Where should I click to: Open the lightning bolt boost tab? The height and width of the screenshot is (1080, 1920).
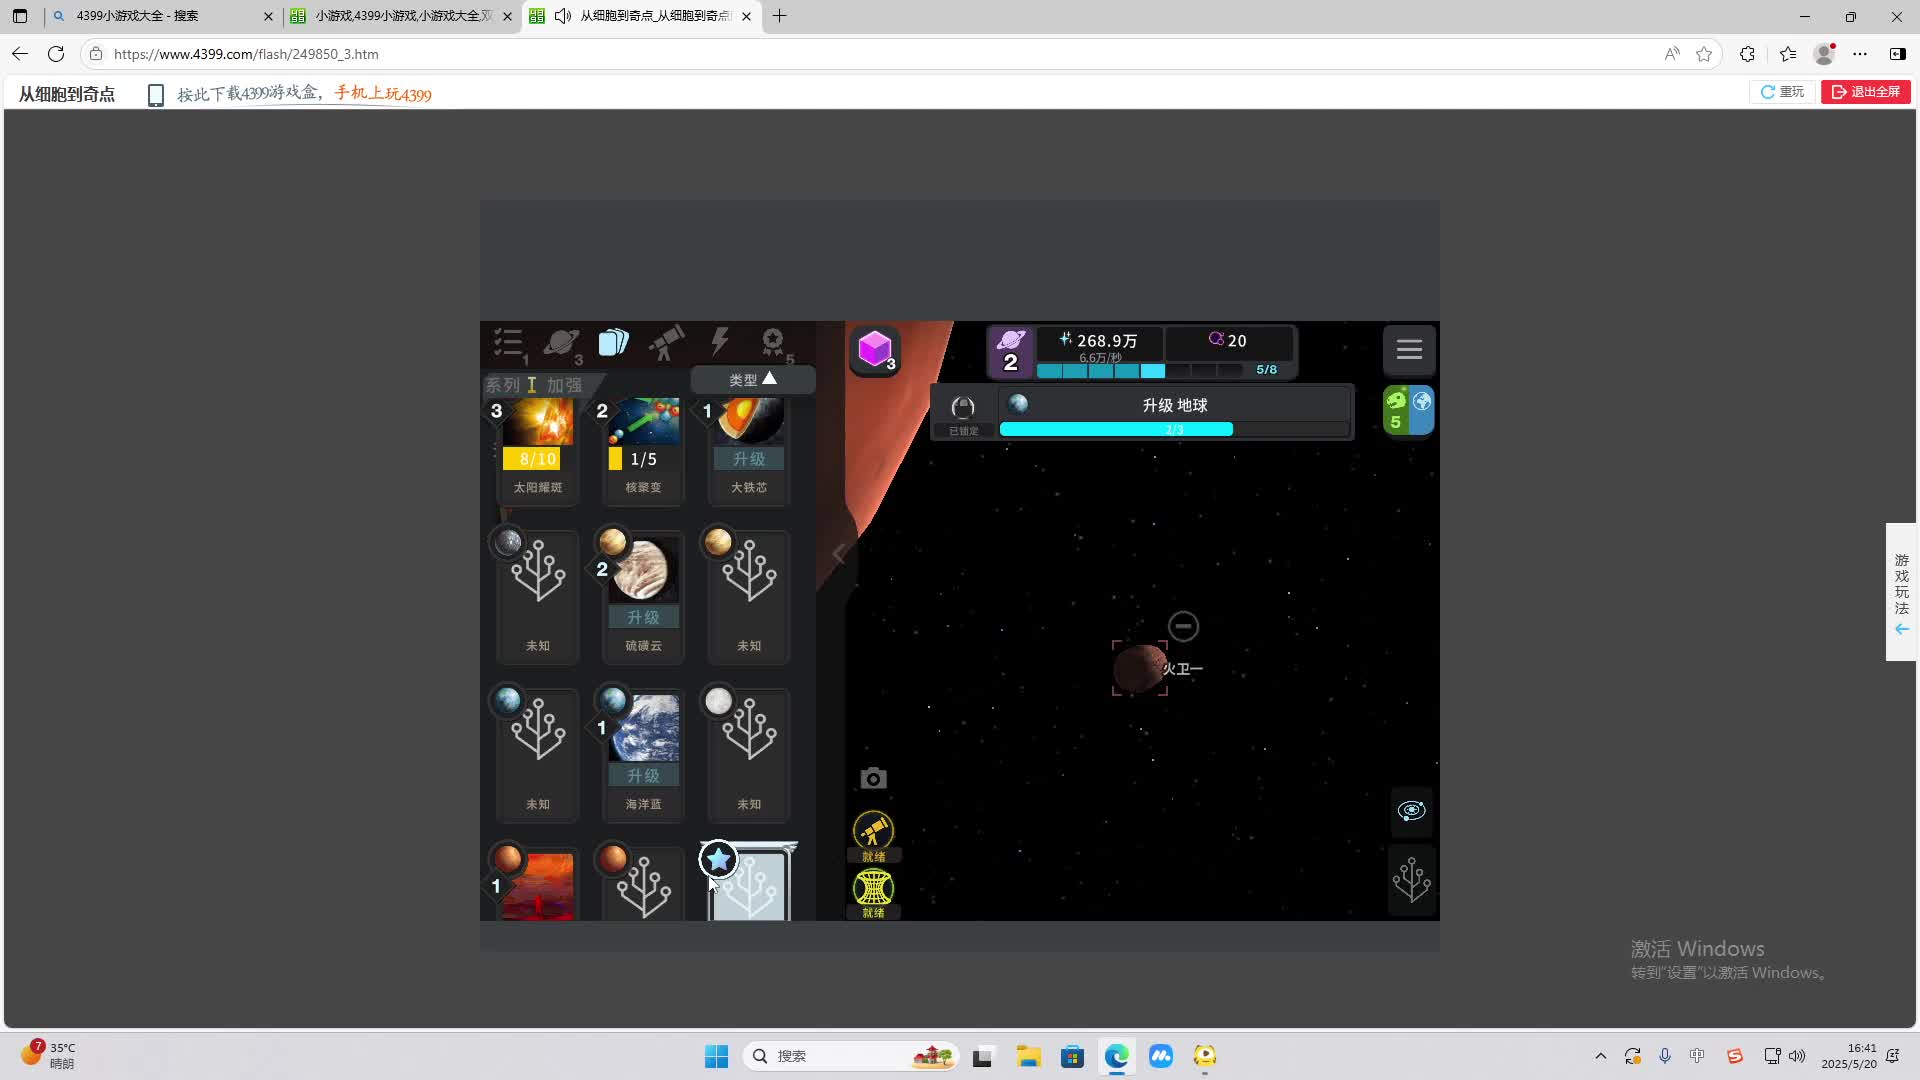click(719, 342)
